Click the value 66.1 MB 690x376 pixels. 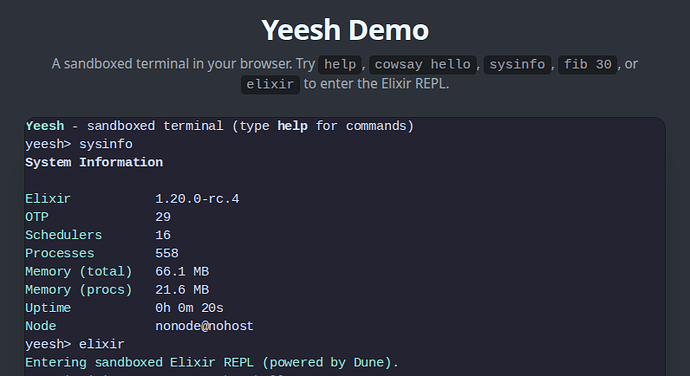click(x=182, y=272)
